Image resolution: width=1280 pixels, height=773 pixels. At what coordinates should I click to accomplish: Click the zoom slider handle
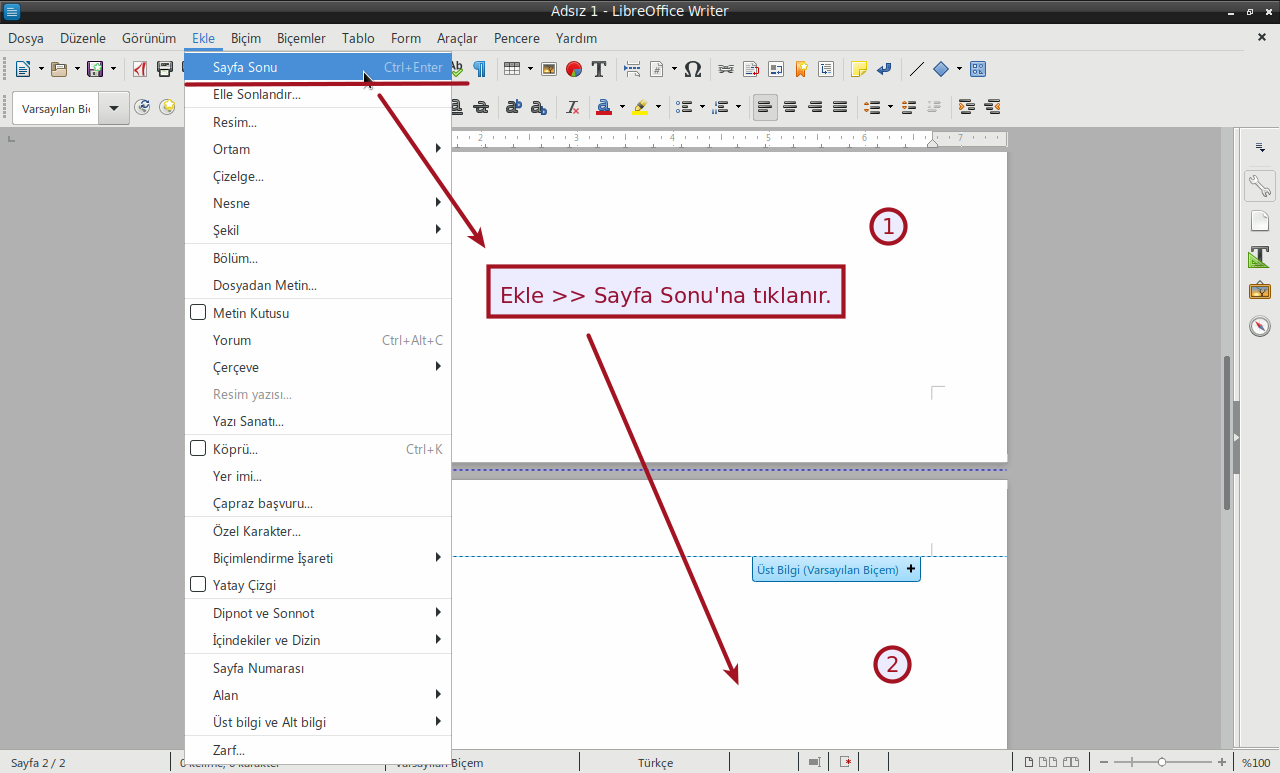tap(1162, 762)
